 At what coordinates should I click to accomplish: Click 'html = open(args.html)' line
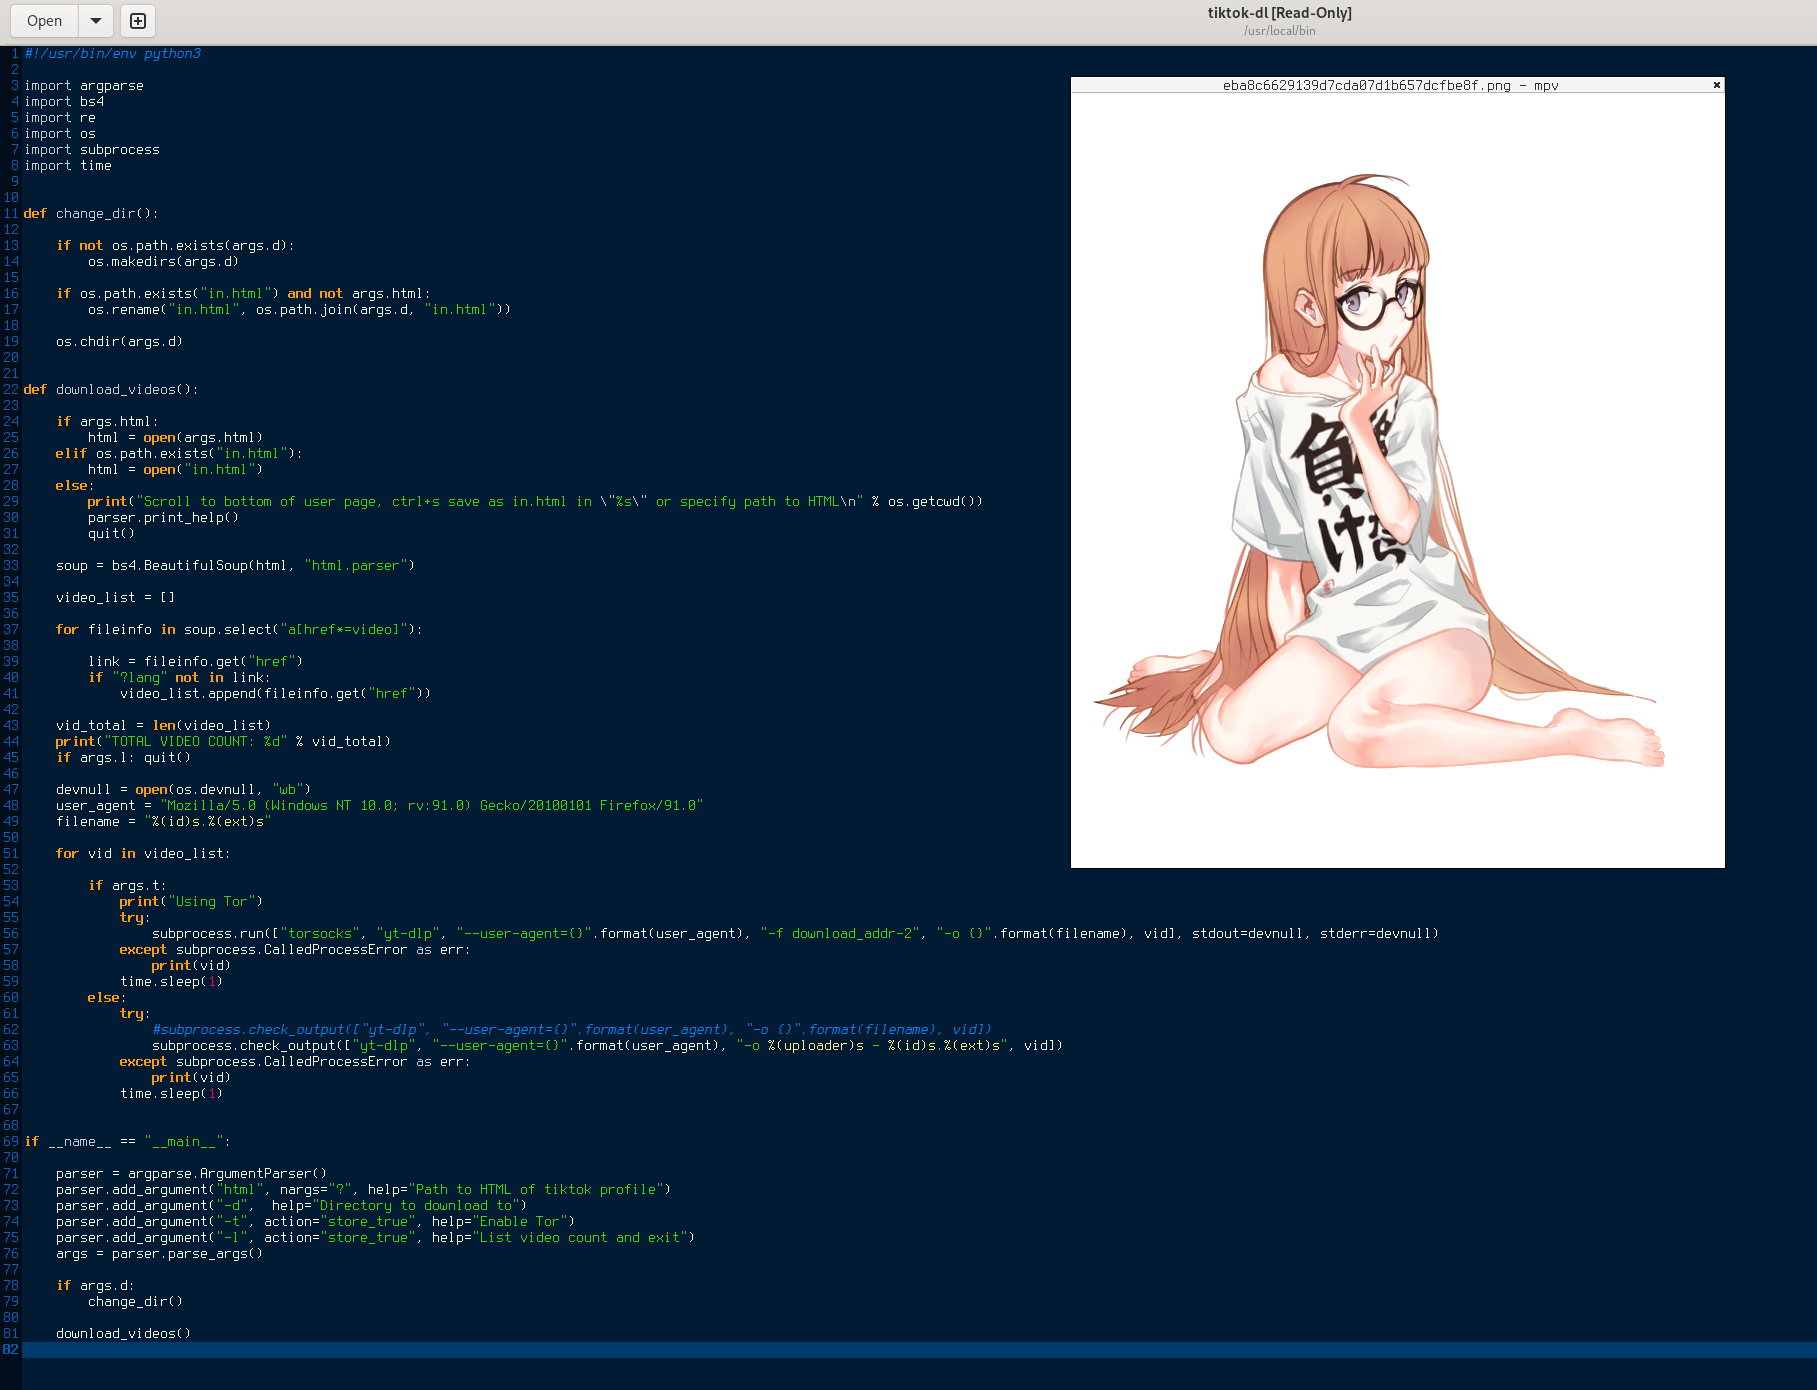(x=175, y=438)
